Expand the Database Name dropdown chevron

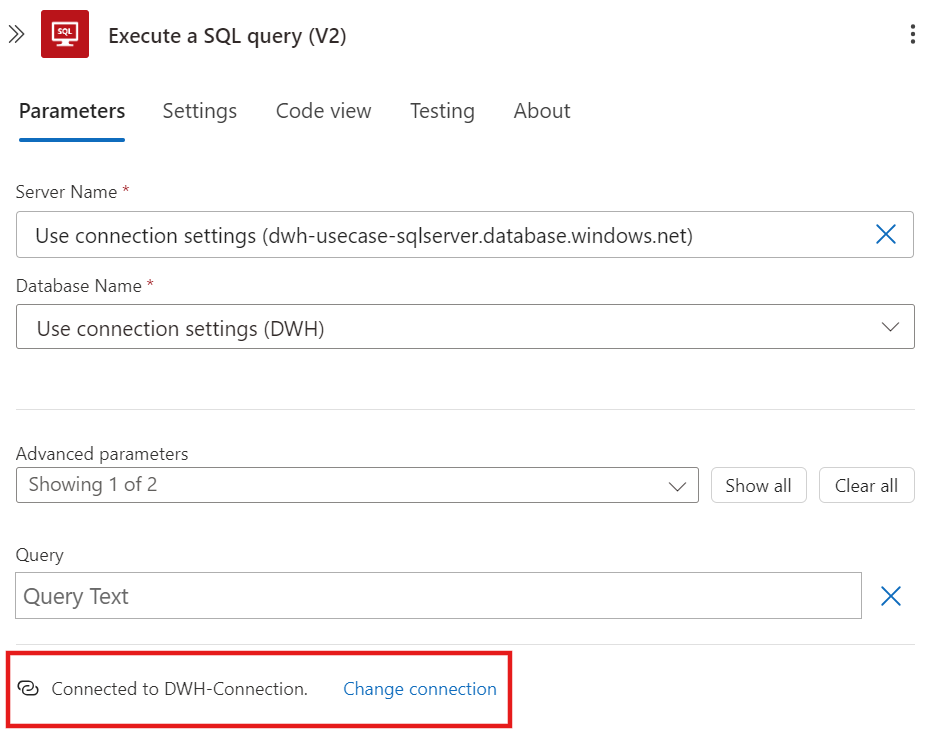click(890, 327)
